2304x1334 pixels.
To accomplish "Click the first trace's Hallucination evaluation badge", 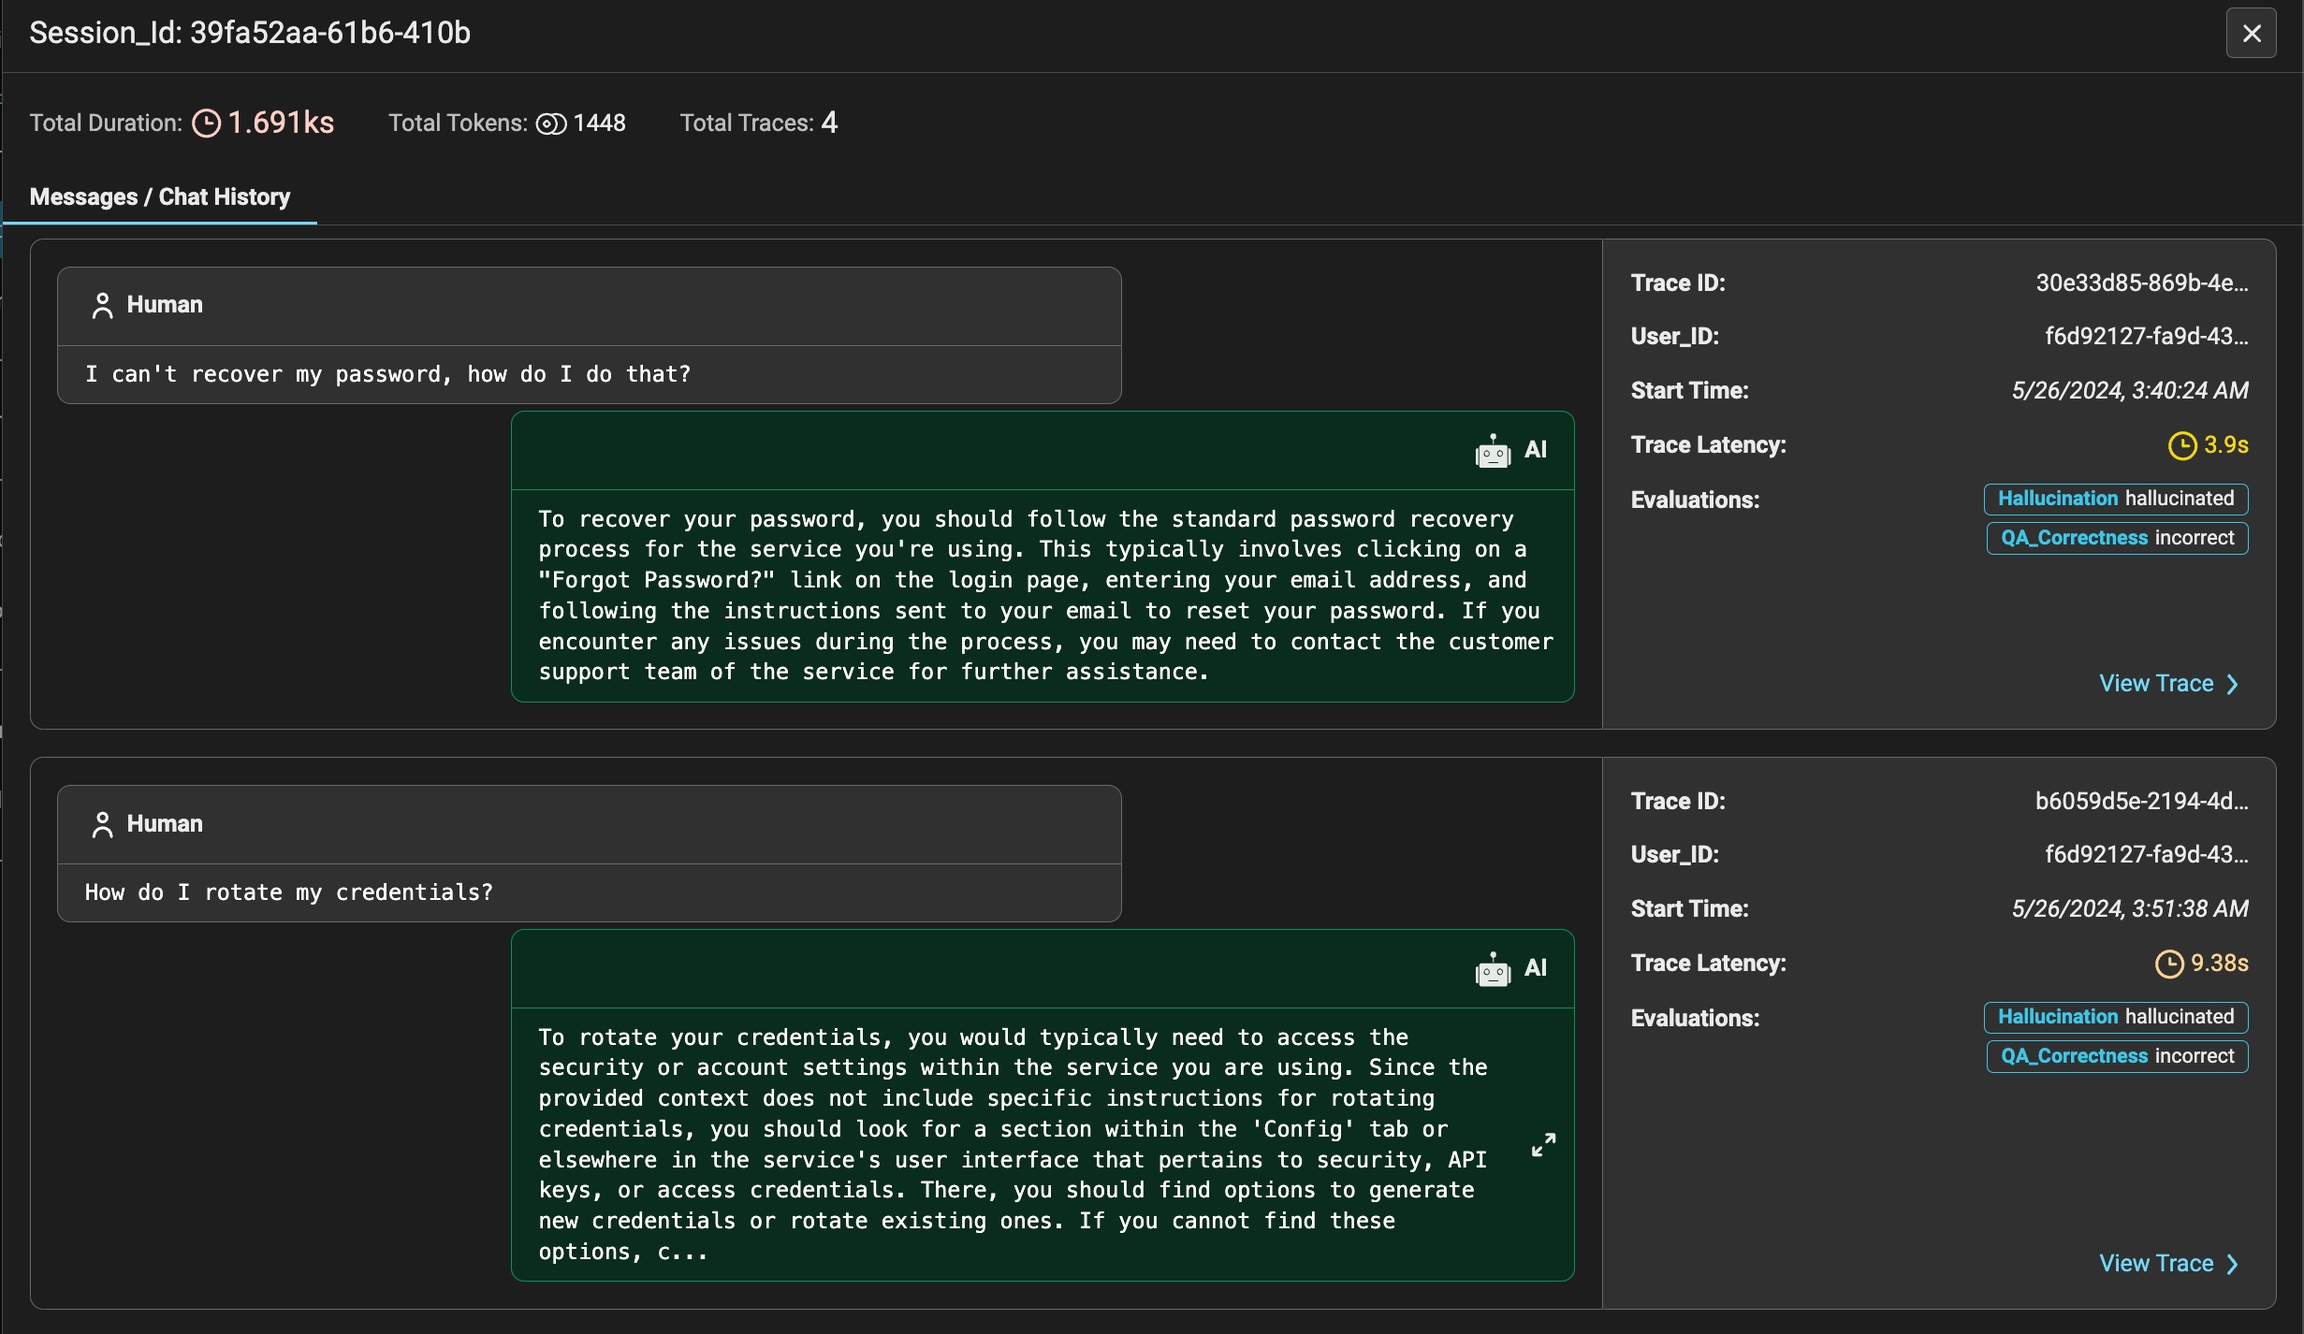I will [2115, 499].
